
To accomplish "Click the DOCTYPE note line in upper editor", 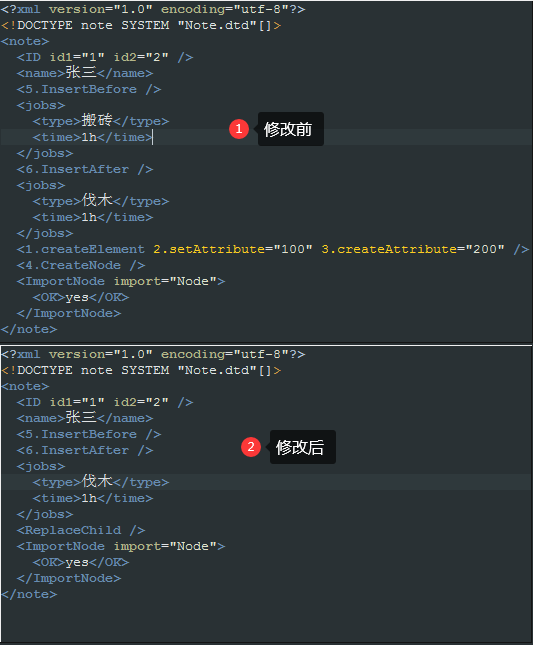I will tap(141, 26).
